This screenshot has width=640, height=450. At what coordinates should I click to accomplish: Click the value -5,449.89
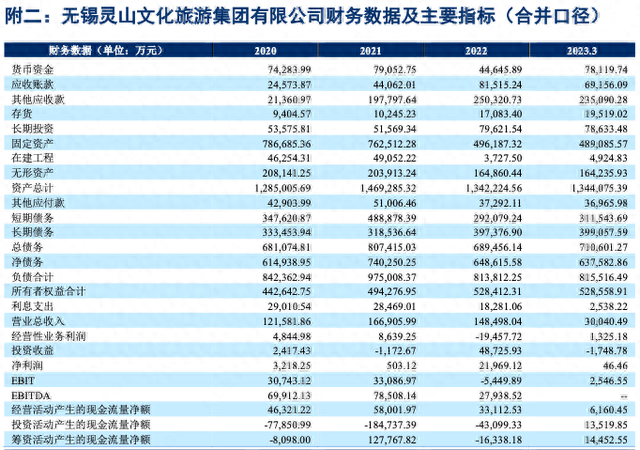[x=502, y=381]
